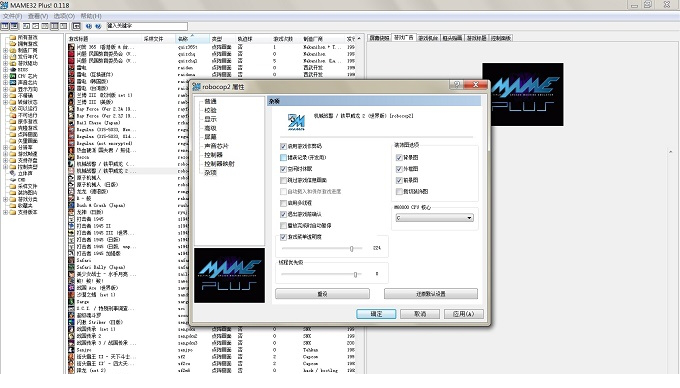Toggle the folder list toolbar button
Screen dimensions: 680x388
5,26
